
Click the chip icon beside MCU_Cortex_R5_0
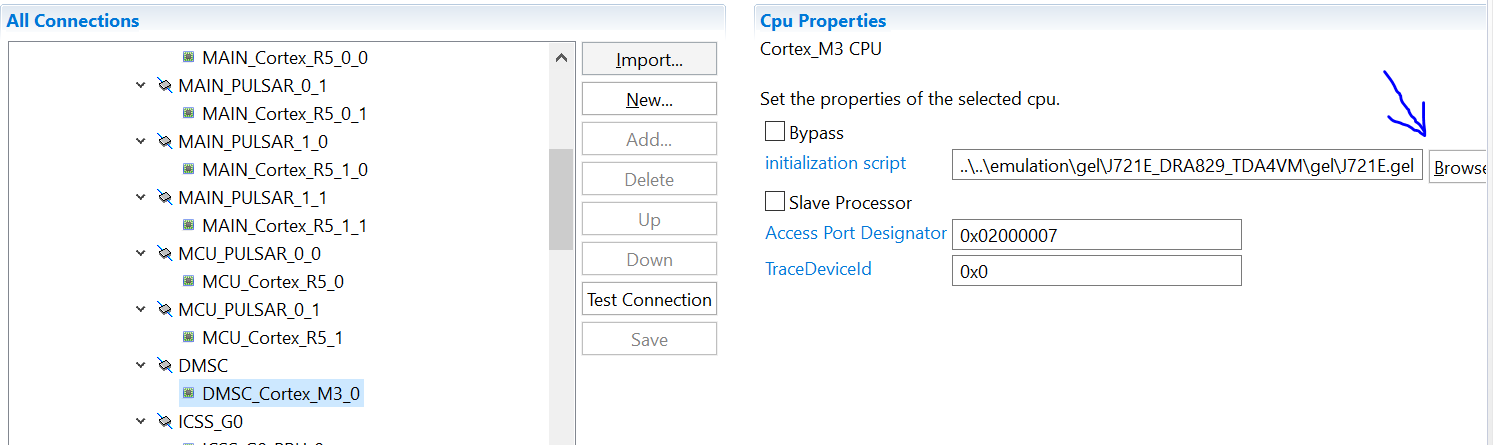pyautogui.click(x=188, y=282)
